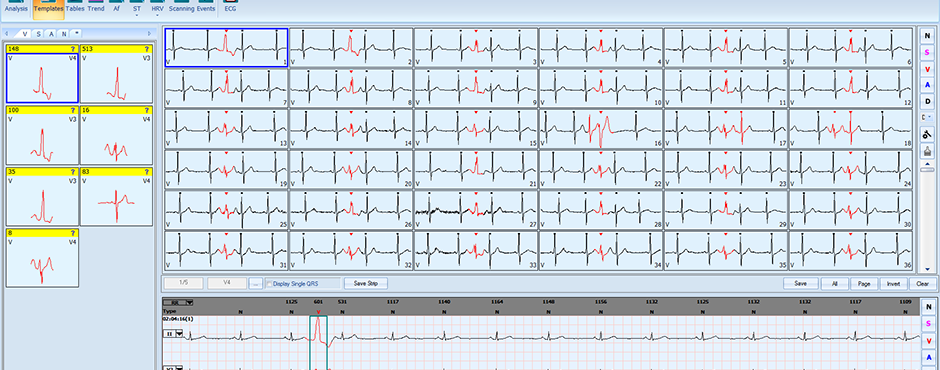The image size is (940, 370).
Task: Select the template thumbnail with 513 beats
Action: [116, 75]
